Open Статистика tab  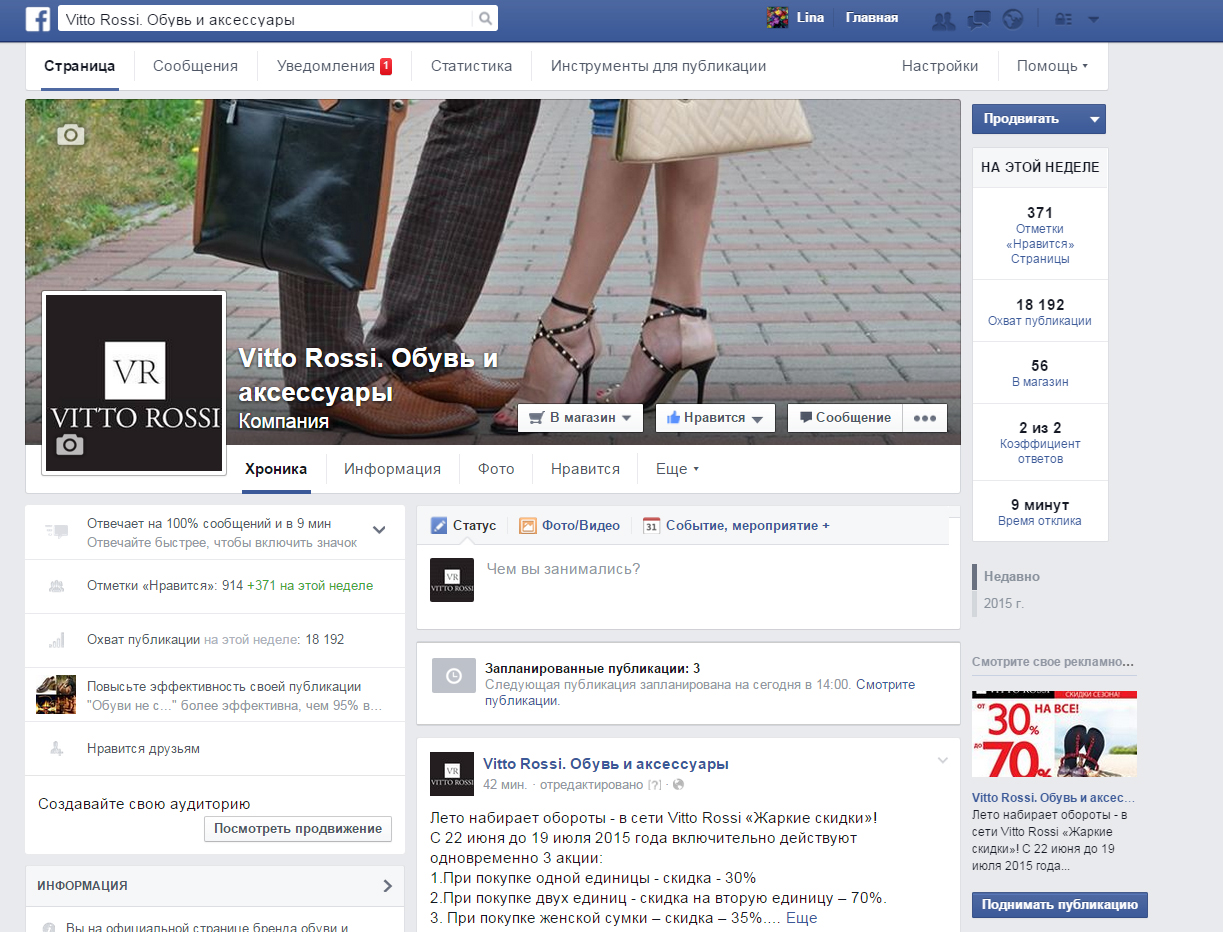coord(471,66)
